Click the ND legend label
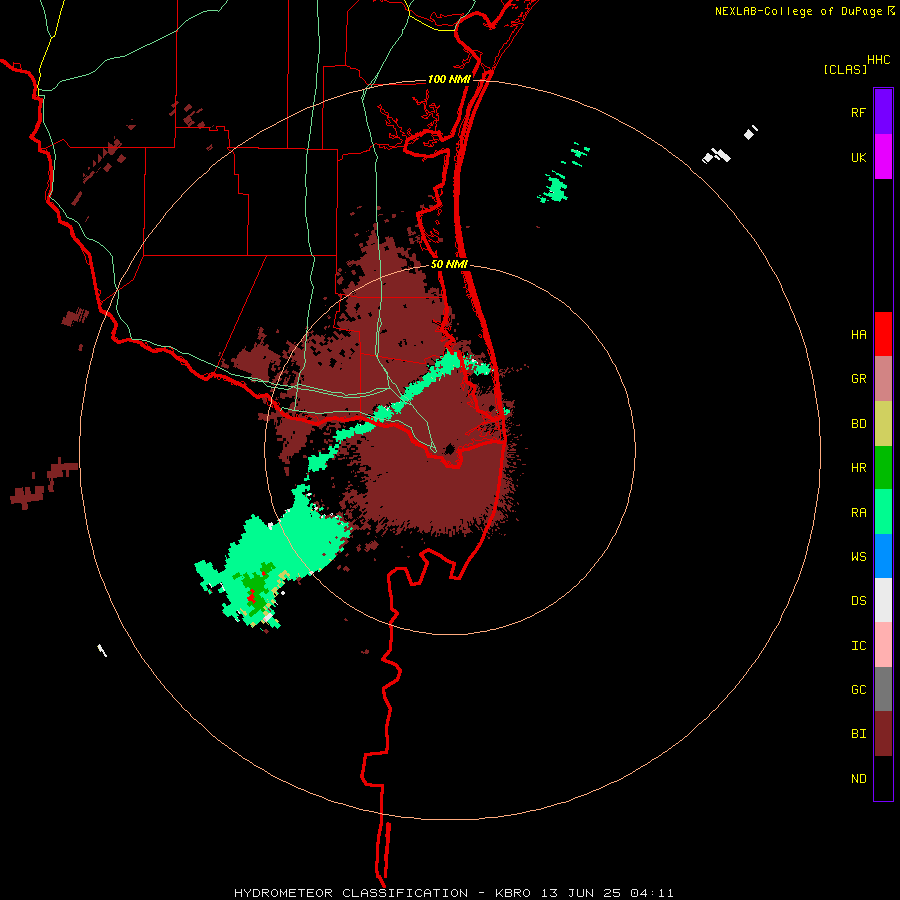The height and width of the screenshot is (900, 900). tap(858, 779)
